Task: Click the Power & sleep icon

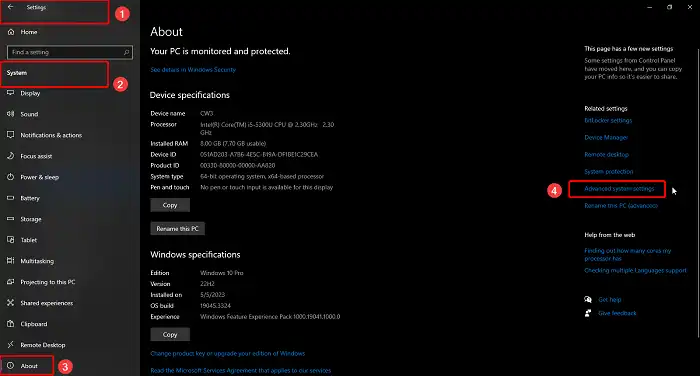Action: [11, 177]
